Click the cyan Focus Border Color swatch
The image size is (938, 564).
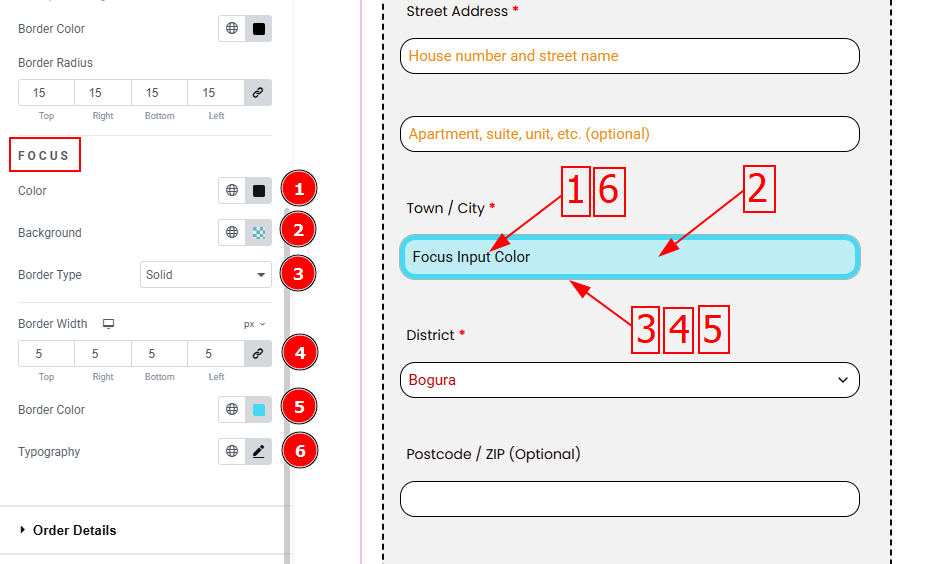coord(258,410)
